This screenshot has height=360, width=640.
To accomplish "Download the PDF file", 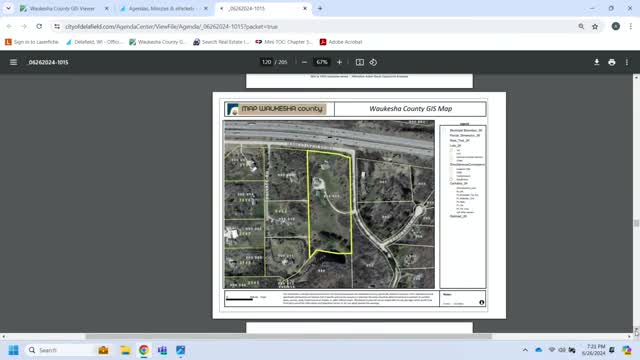I will tap(596, 62).
